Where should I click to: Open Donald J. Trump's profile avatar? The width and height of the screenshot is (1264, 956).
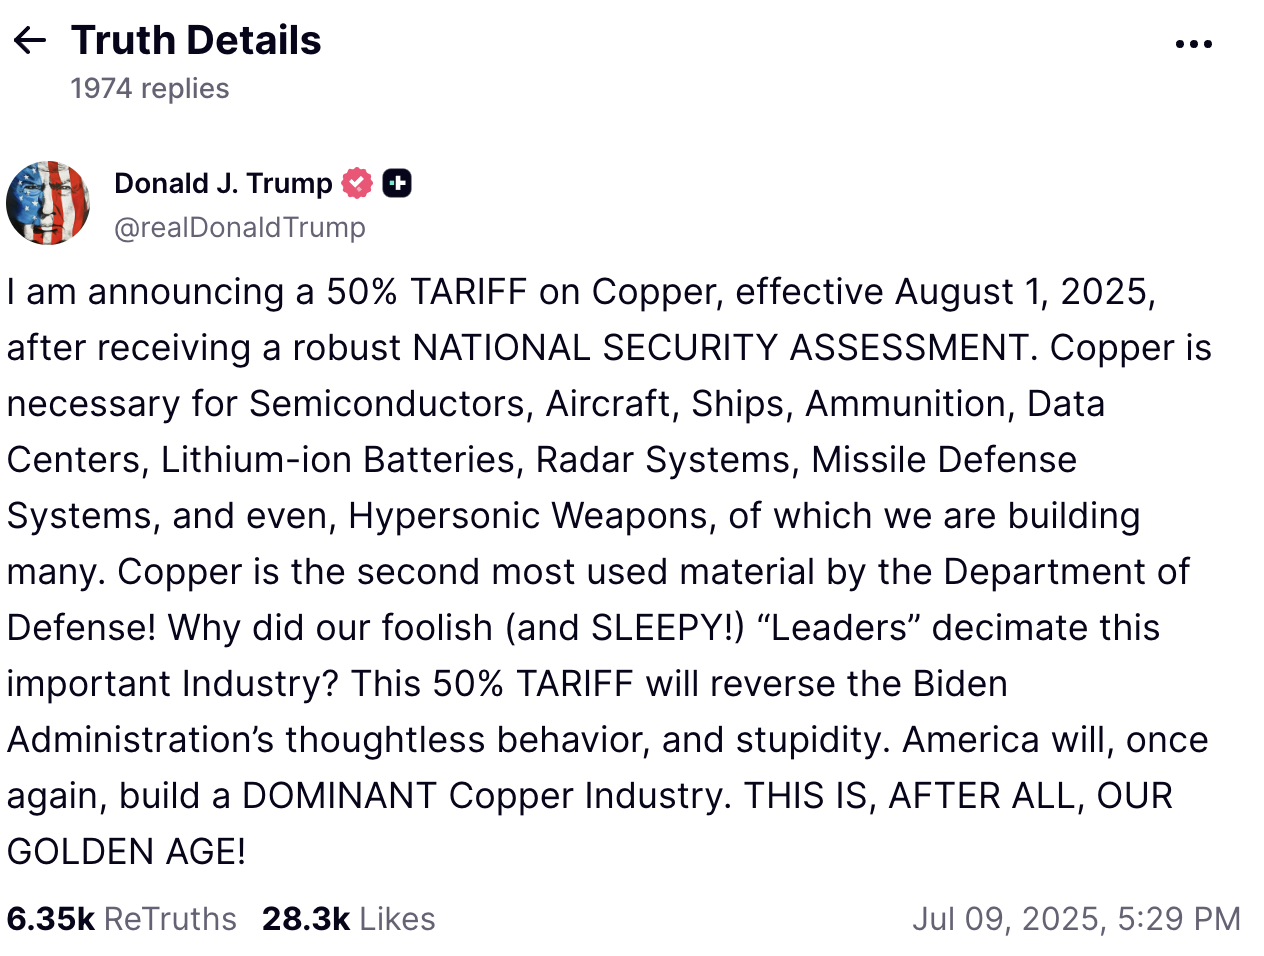(x=48, y=203)
